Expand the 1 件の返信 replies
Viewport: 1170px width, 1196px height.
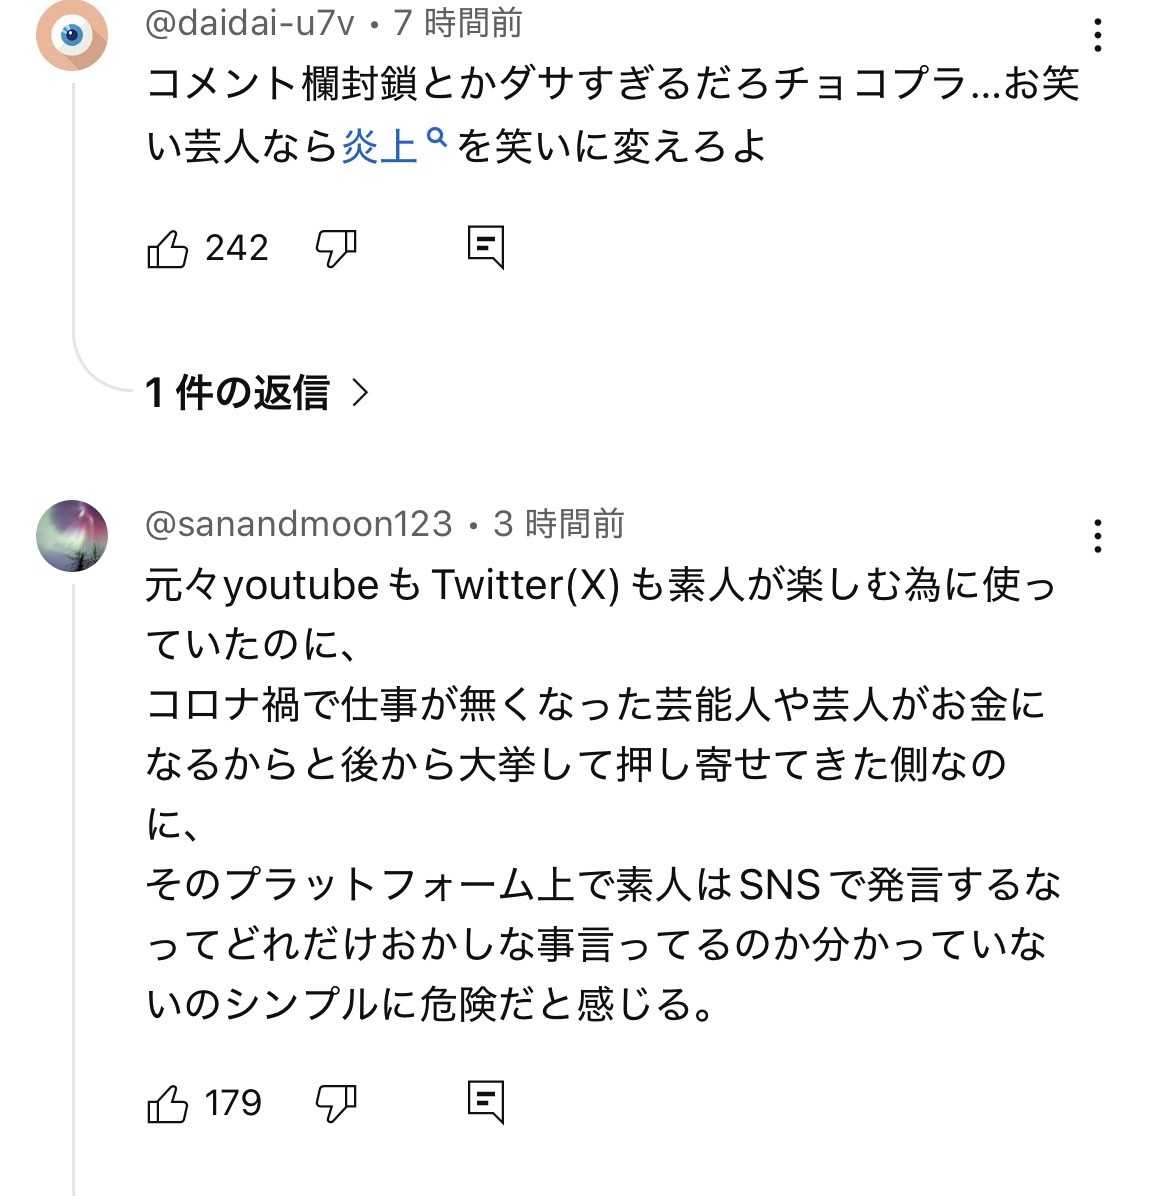coord(238,393)
